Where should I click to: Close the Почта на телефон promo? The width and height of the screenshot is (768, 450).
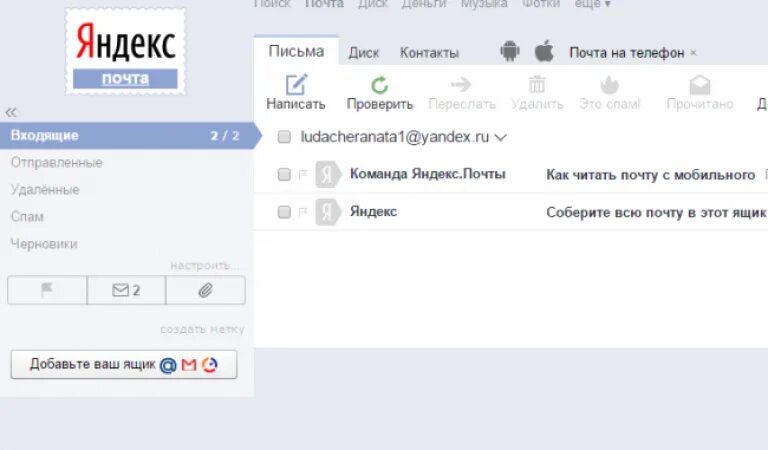pos(694,52)
